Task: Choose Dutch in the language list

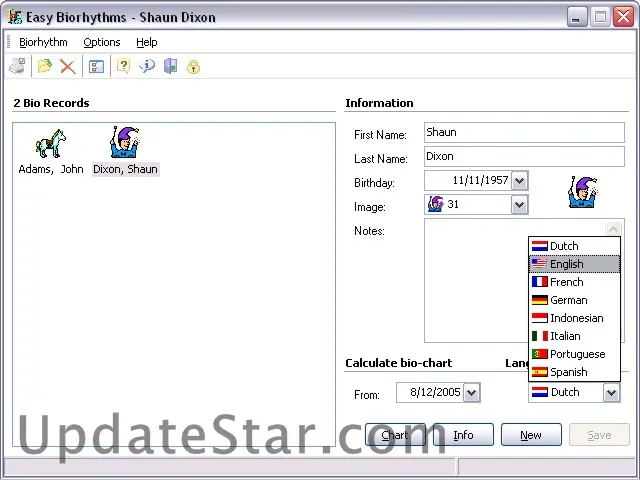Action: click(574, 246)
